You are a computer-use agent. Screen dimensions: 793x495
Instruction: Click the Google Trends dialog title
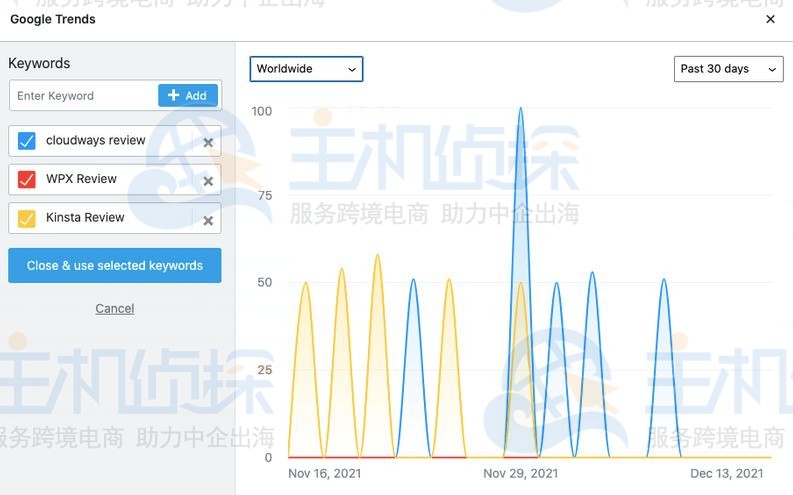tap(53, 19)
